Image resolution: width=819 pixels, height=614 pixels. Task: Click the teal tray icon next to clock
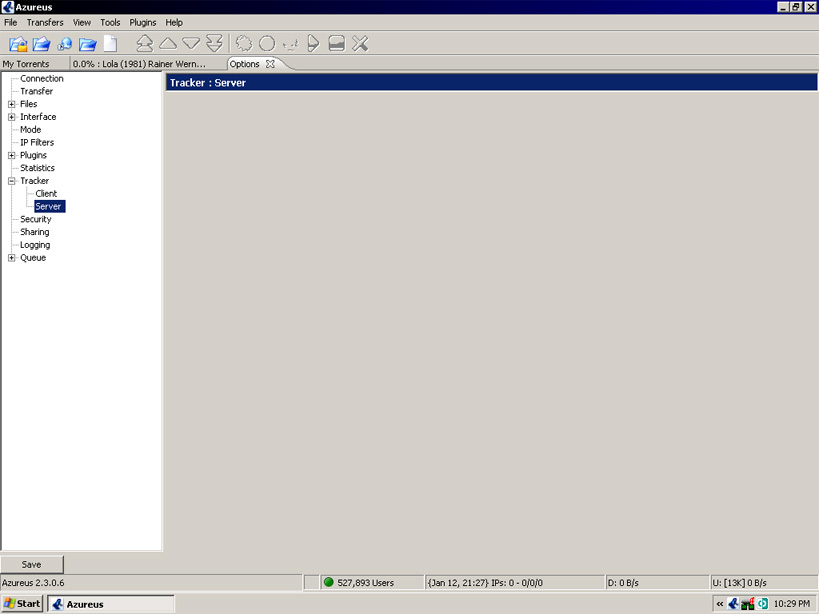coord(763,604)
